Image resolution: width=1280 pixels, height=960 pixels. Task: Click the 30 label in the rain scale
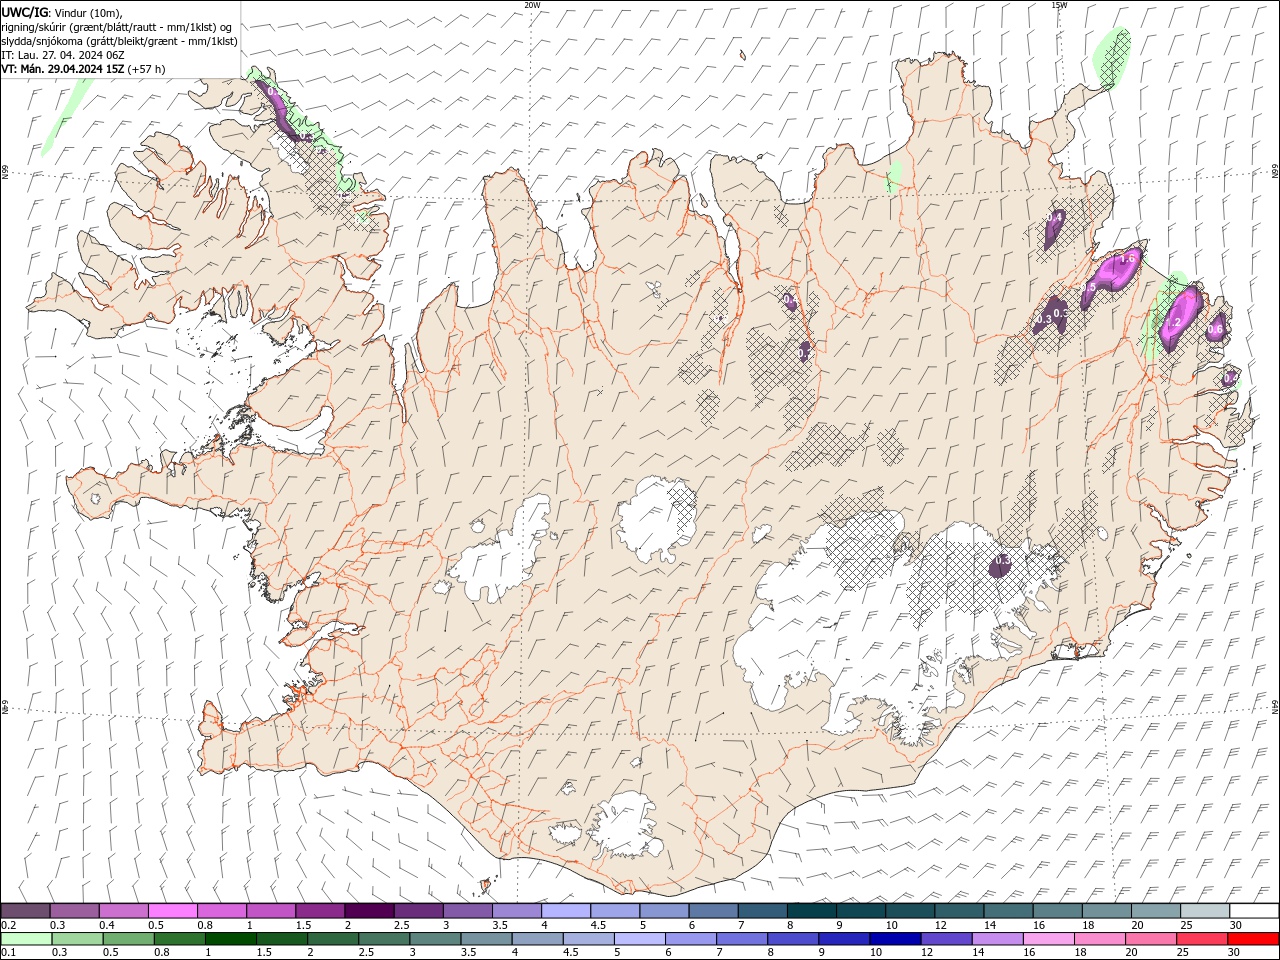pyautogui.click(x=1234, y=953)
